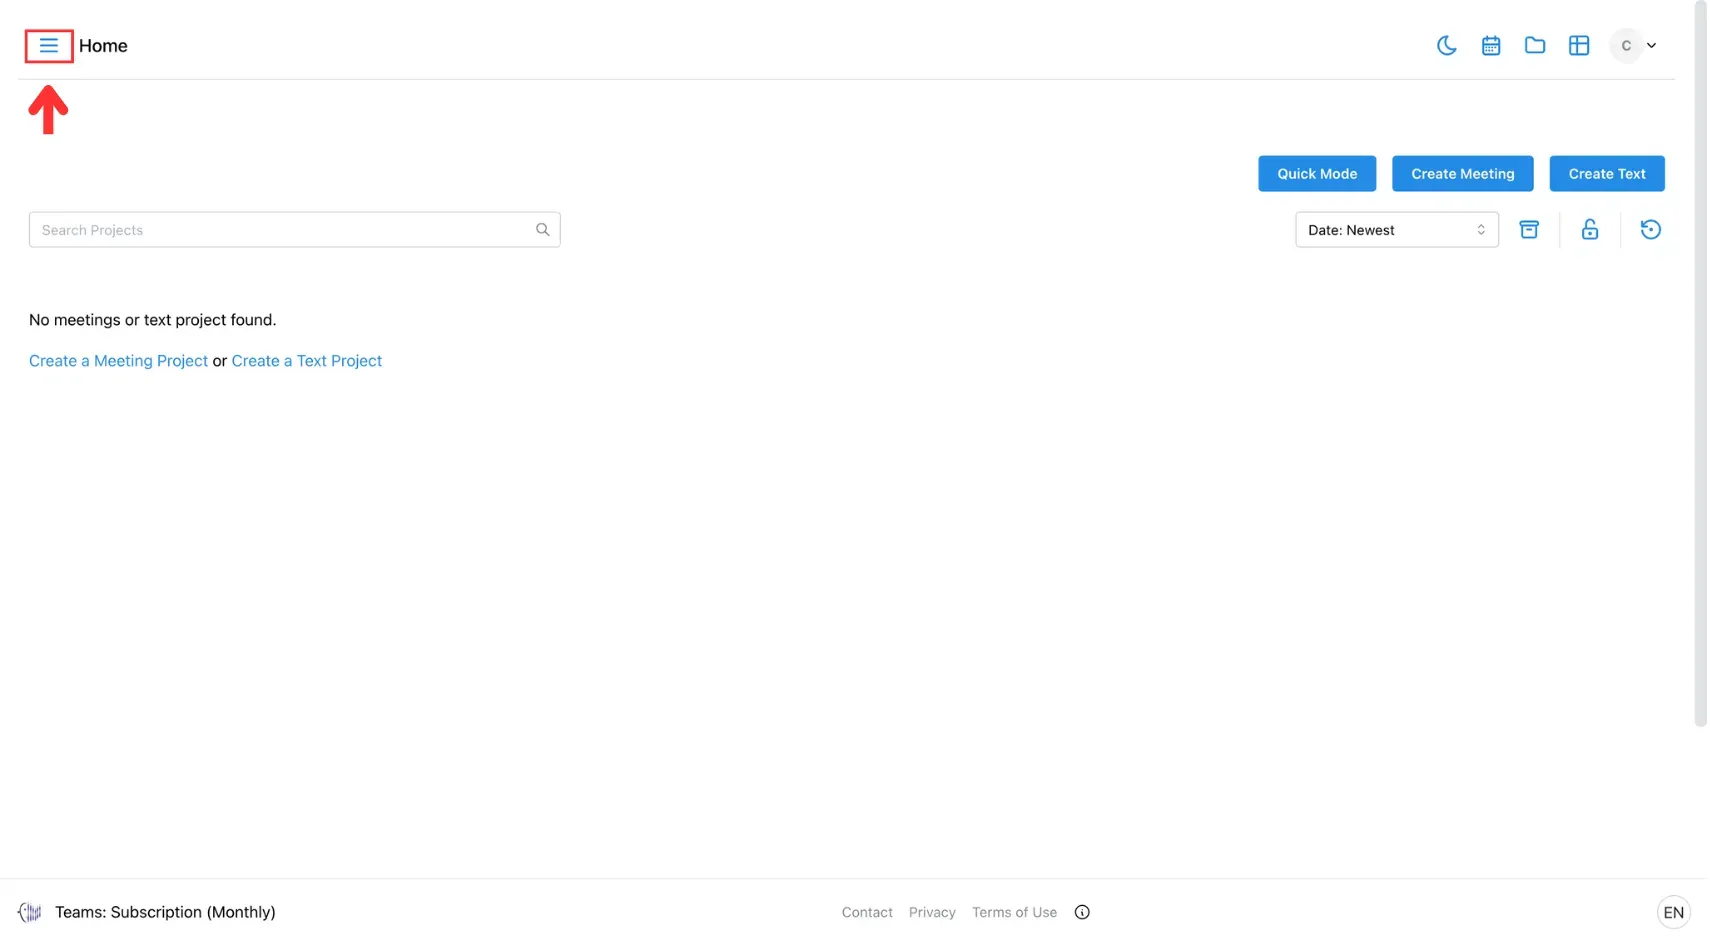The image size is (1710, 945).
Task: Click Teams: Subscription (Monthly) text
Action: [165, 912]
